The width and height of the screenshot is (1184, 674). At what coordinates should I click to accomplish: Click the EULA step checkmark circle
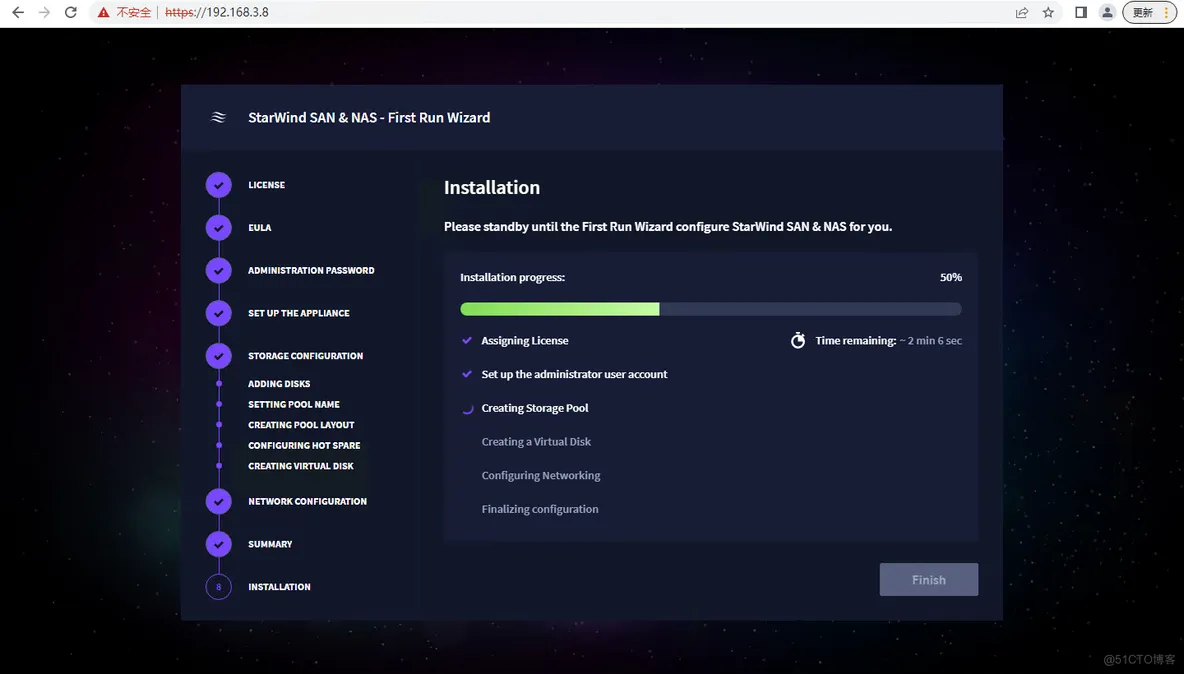click(x=219, y=227)
